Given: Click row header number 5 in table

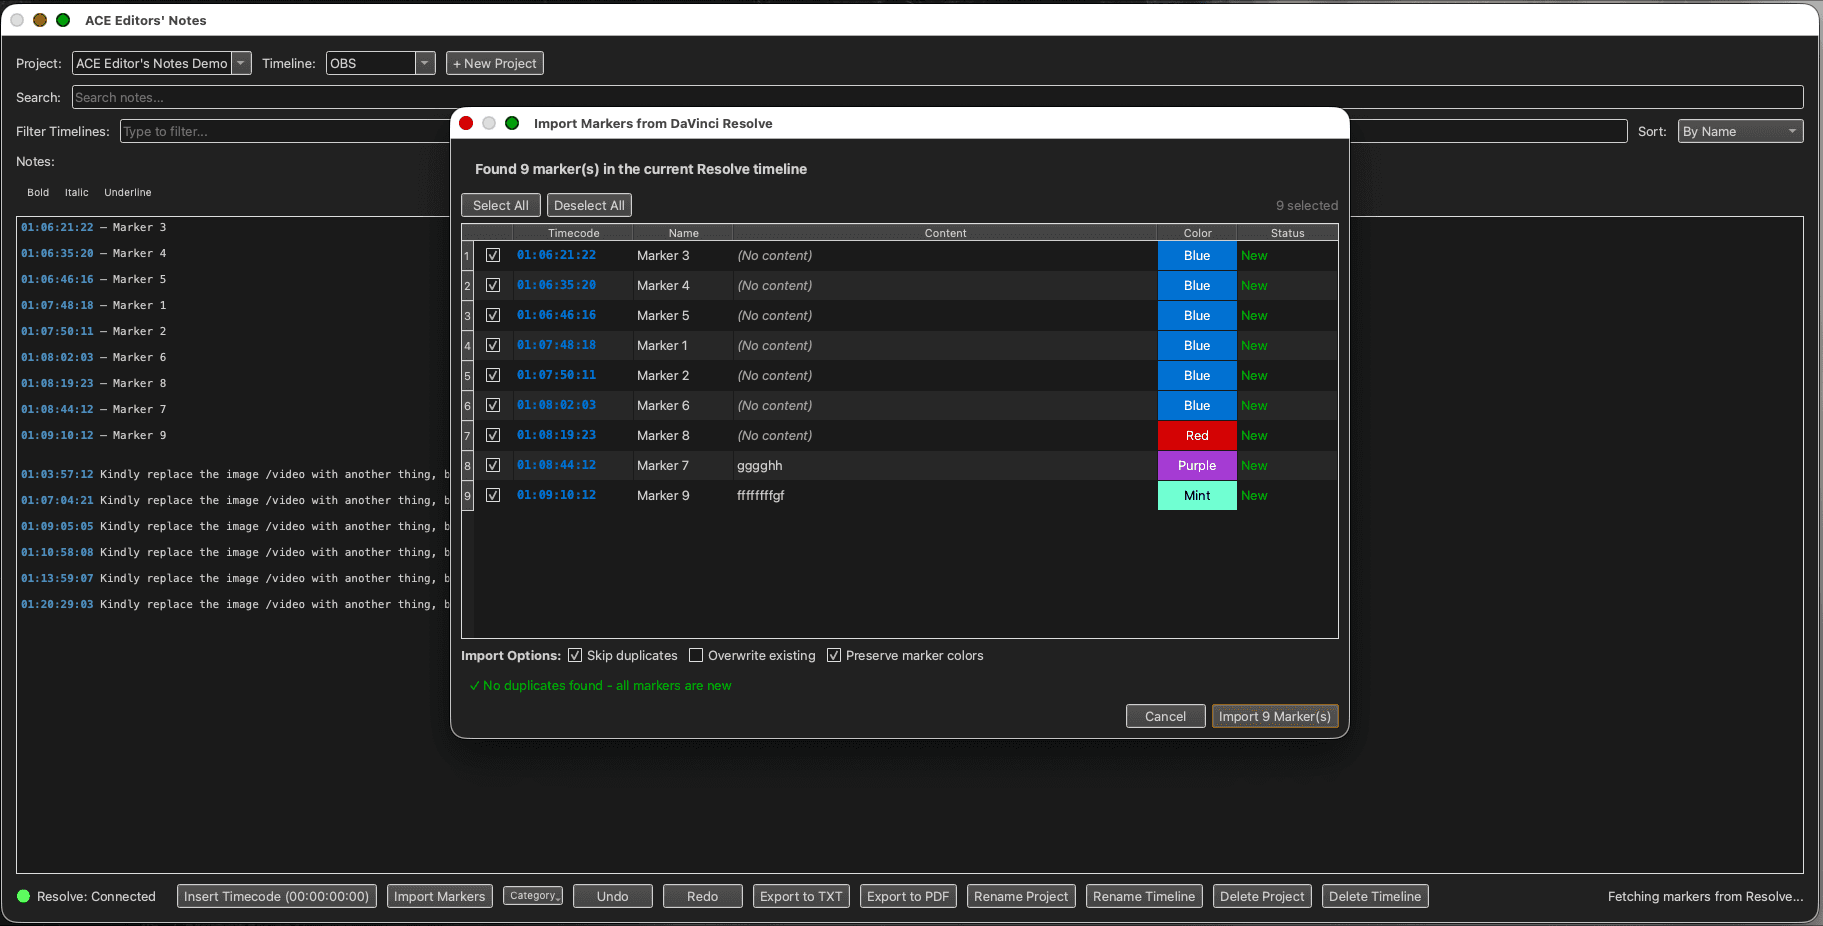Looking at the screenshot, I should click(x=467, y=375).
